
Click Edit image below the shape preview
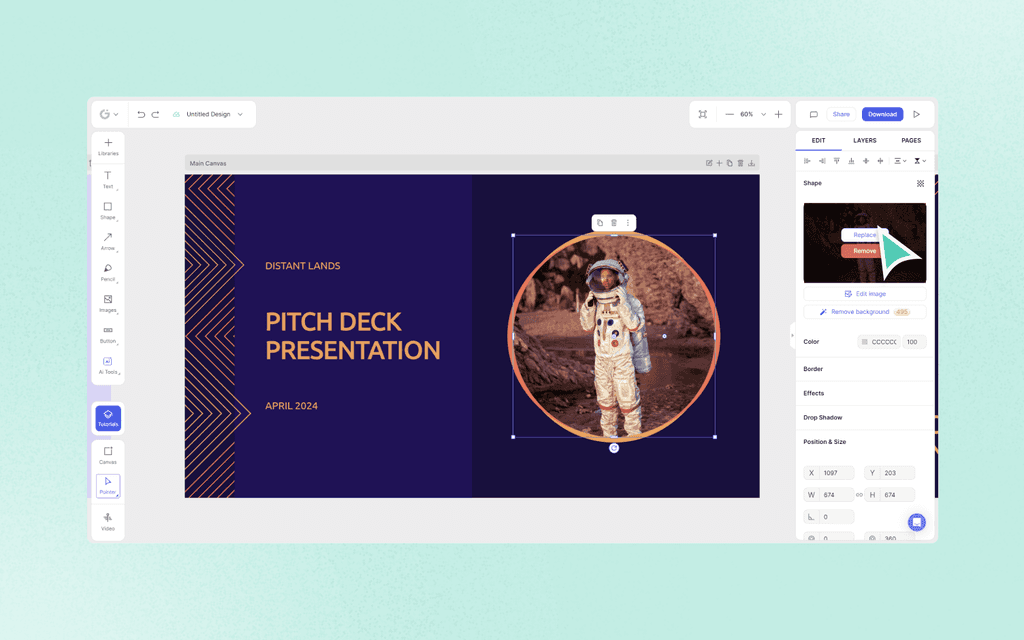tap(864, 293)
